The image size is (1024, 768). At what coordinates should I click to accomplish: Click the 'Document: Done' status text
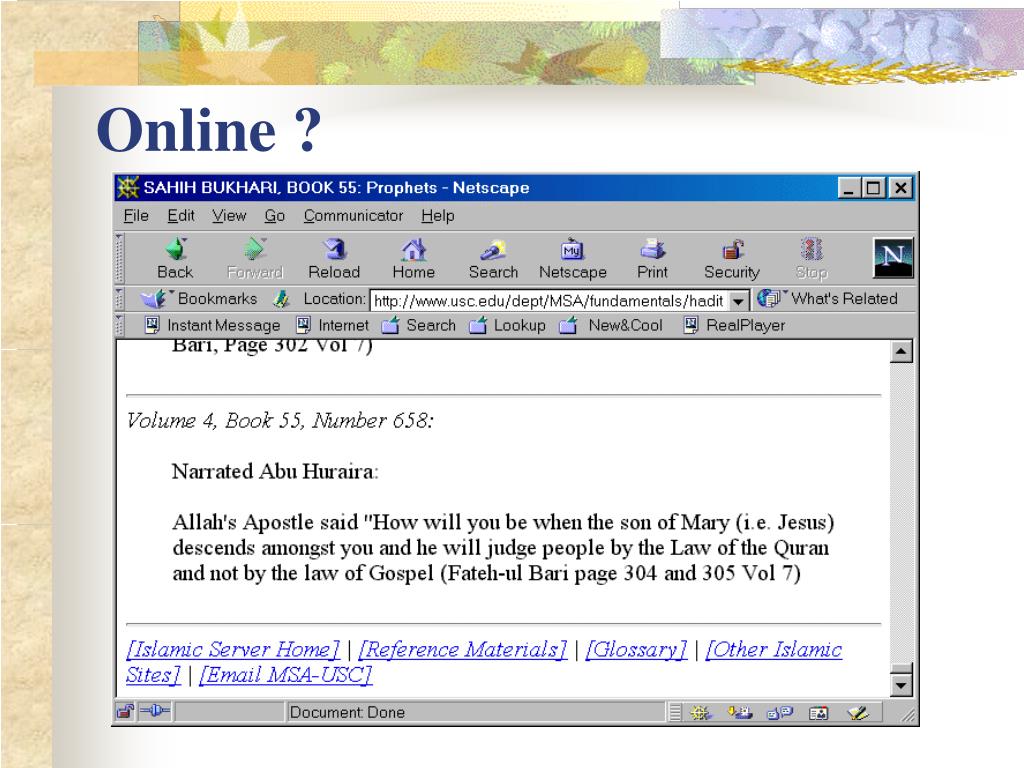[x=347, y=712]
